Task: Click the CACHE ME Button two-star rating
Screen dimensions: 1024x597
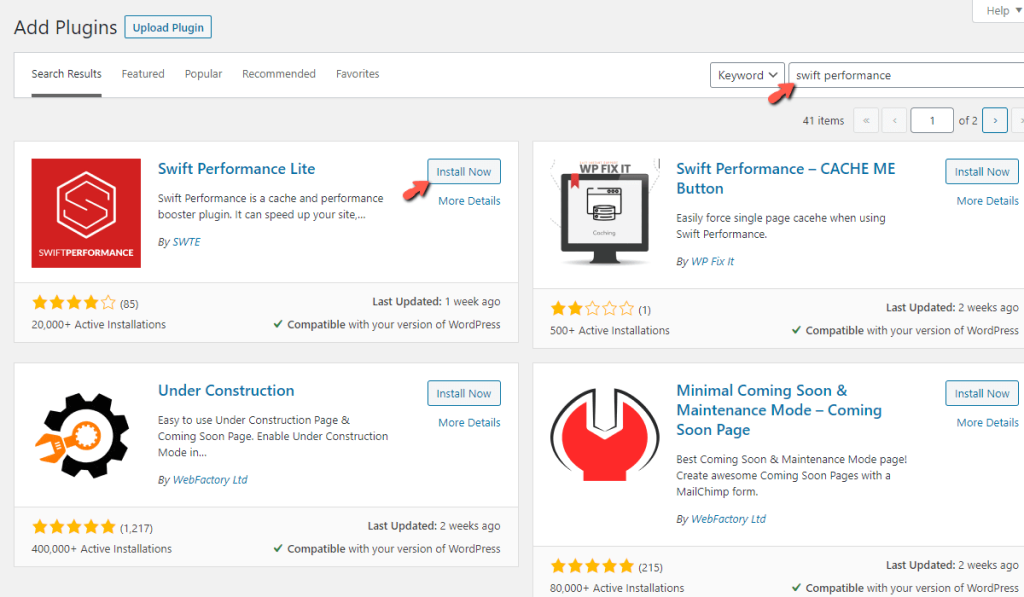Action: 592,309
